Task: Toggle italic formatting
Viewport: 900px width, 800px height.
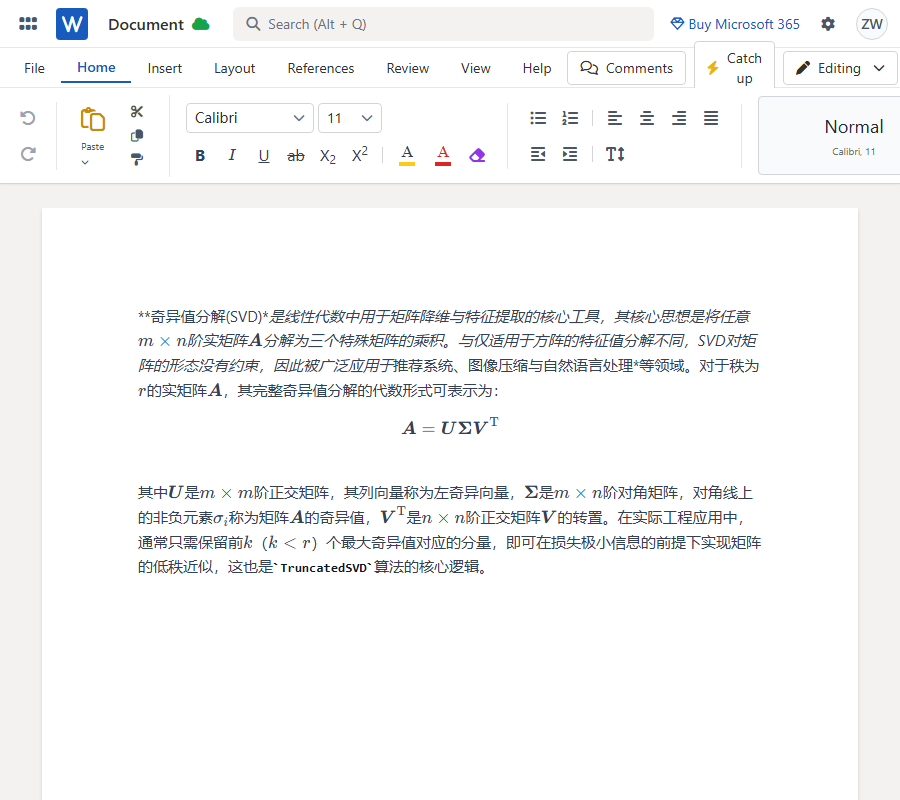Action: coord(232,155)
